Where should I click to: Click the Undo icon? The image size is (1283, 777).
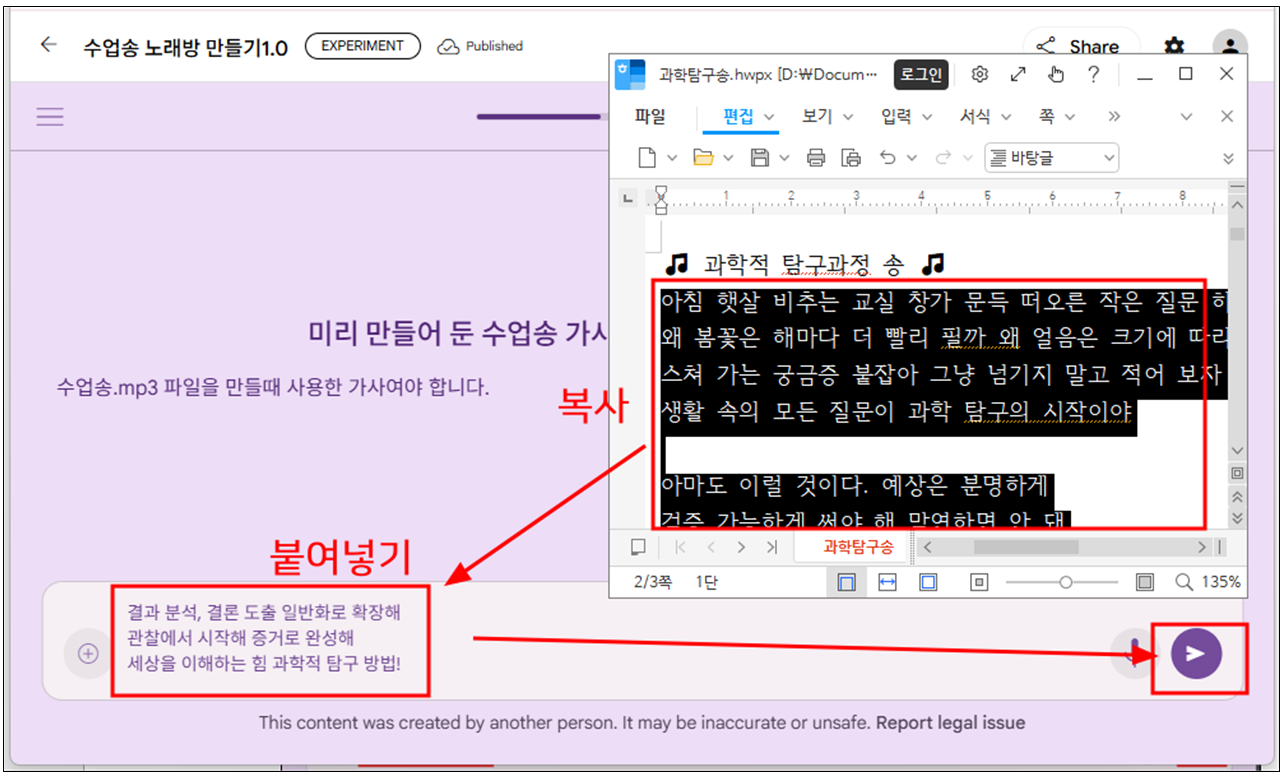[x=887, y=157]
